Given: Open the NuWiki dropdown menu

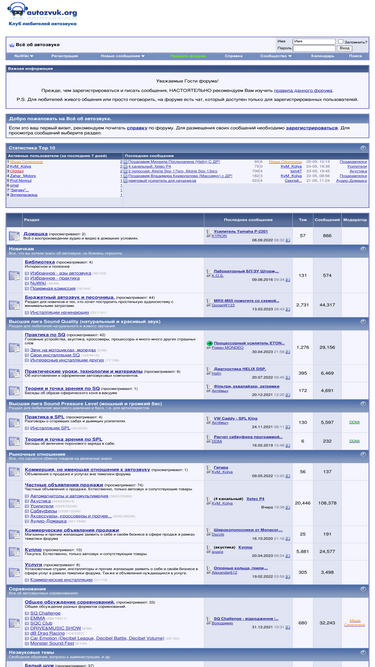Looking at the screenshot, I should point(23,56).
